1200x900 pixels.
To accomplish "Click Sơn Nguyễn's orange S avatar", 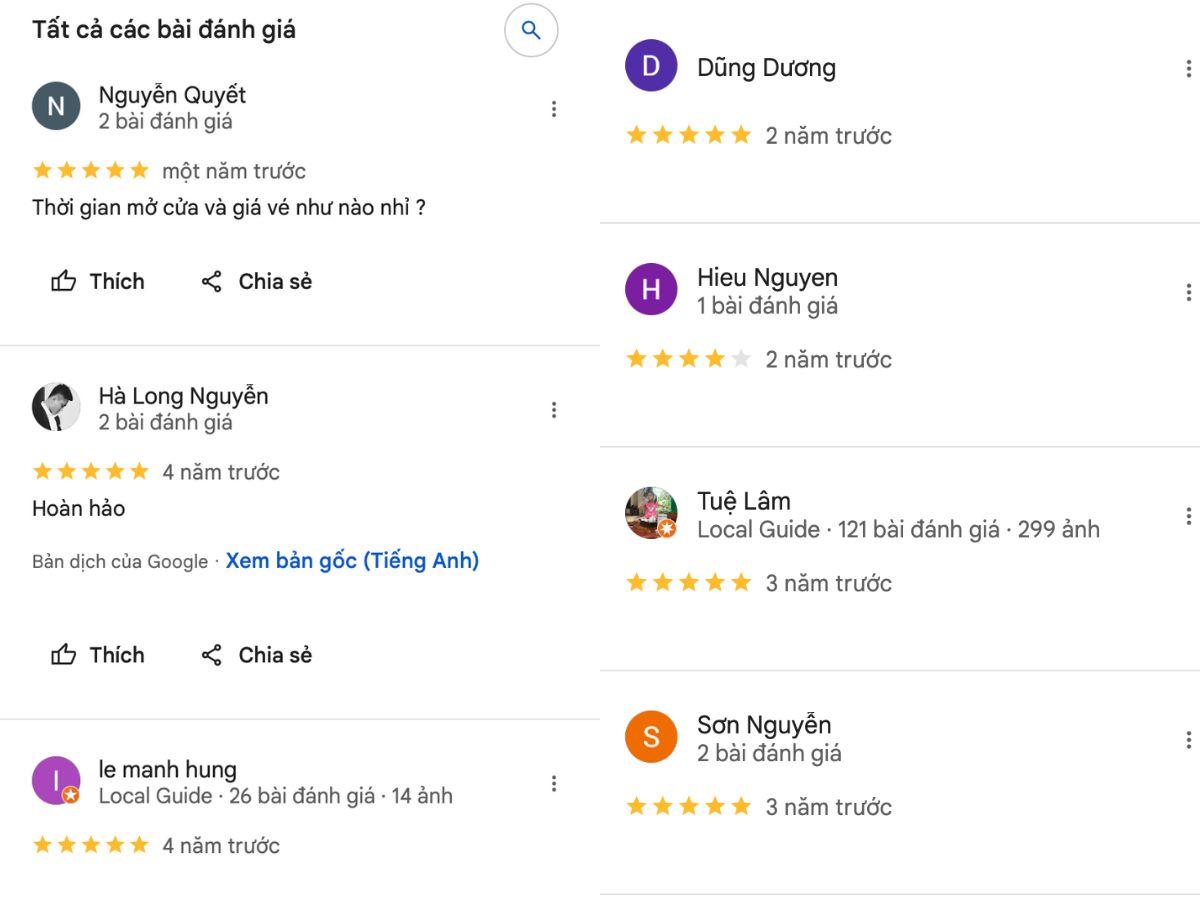I will pos(651,737).
